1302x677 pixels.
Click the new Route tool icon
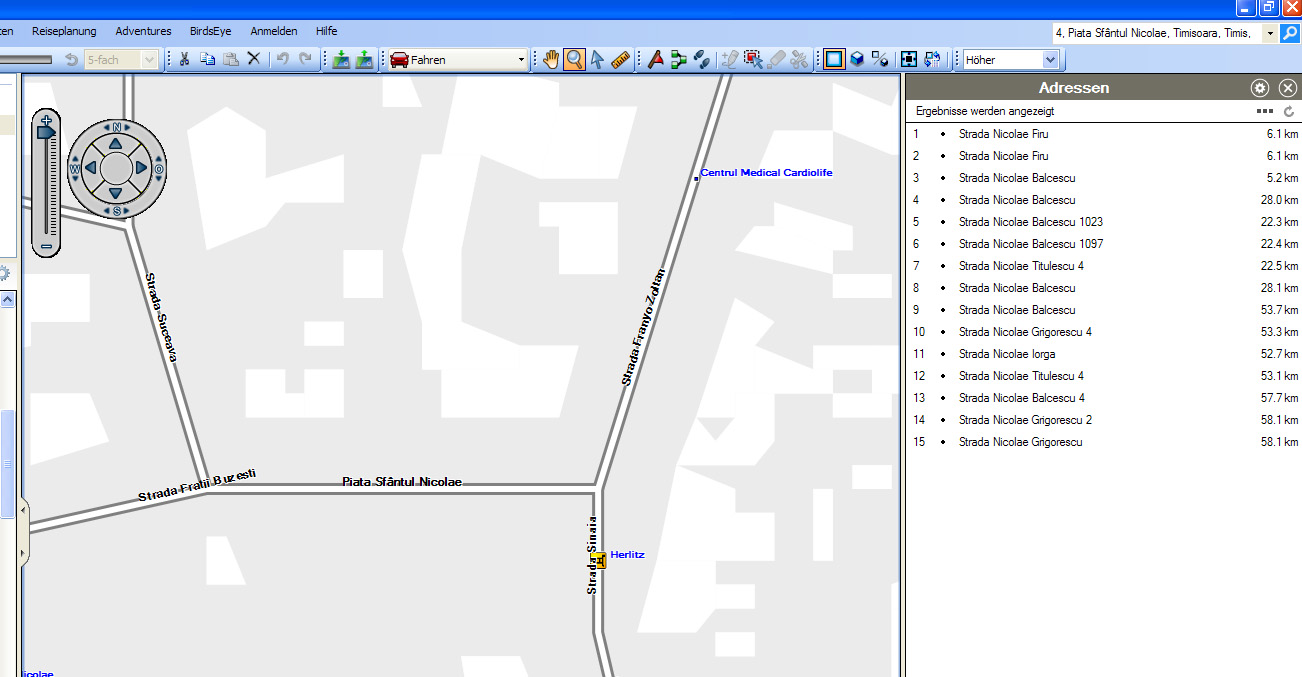pos(679,60)
